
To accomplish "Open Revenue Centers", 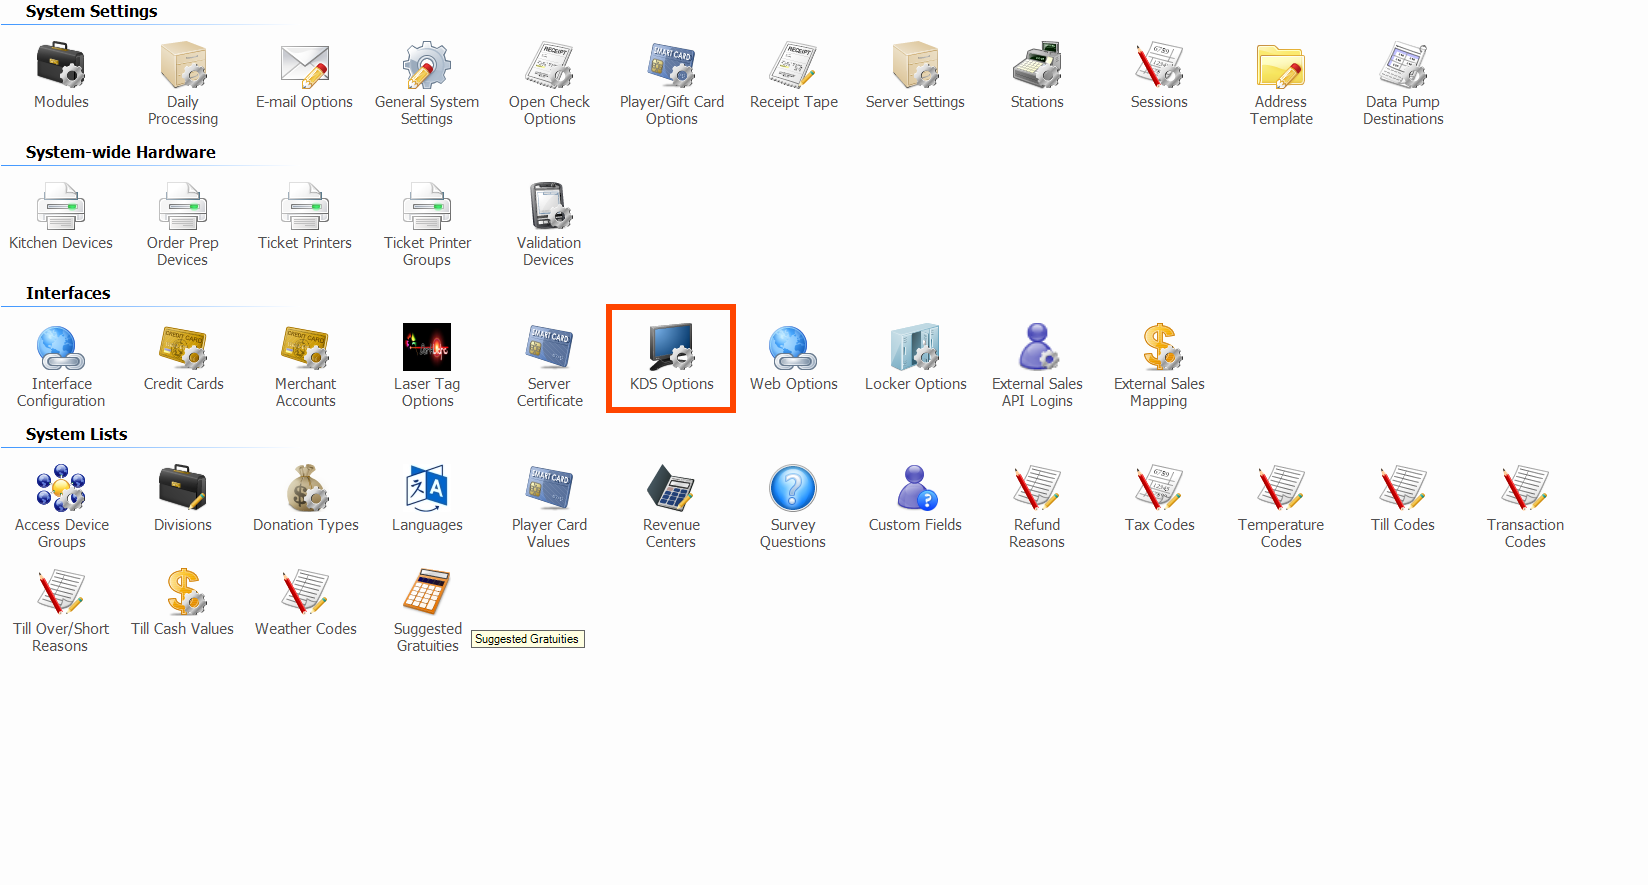I will tap(671, 489).
